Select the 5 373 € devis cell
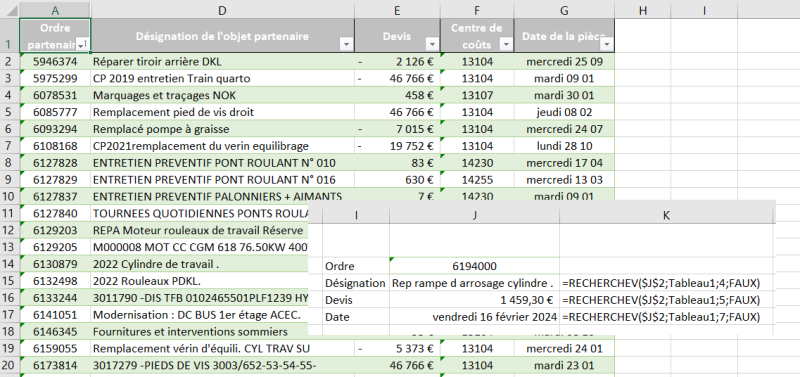The height and width of the screenshot is (377, 800). [397, 348]
